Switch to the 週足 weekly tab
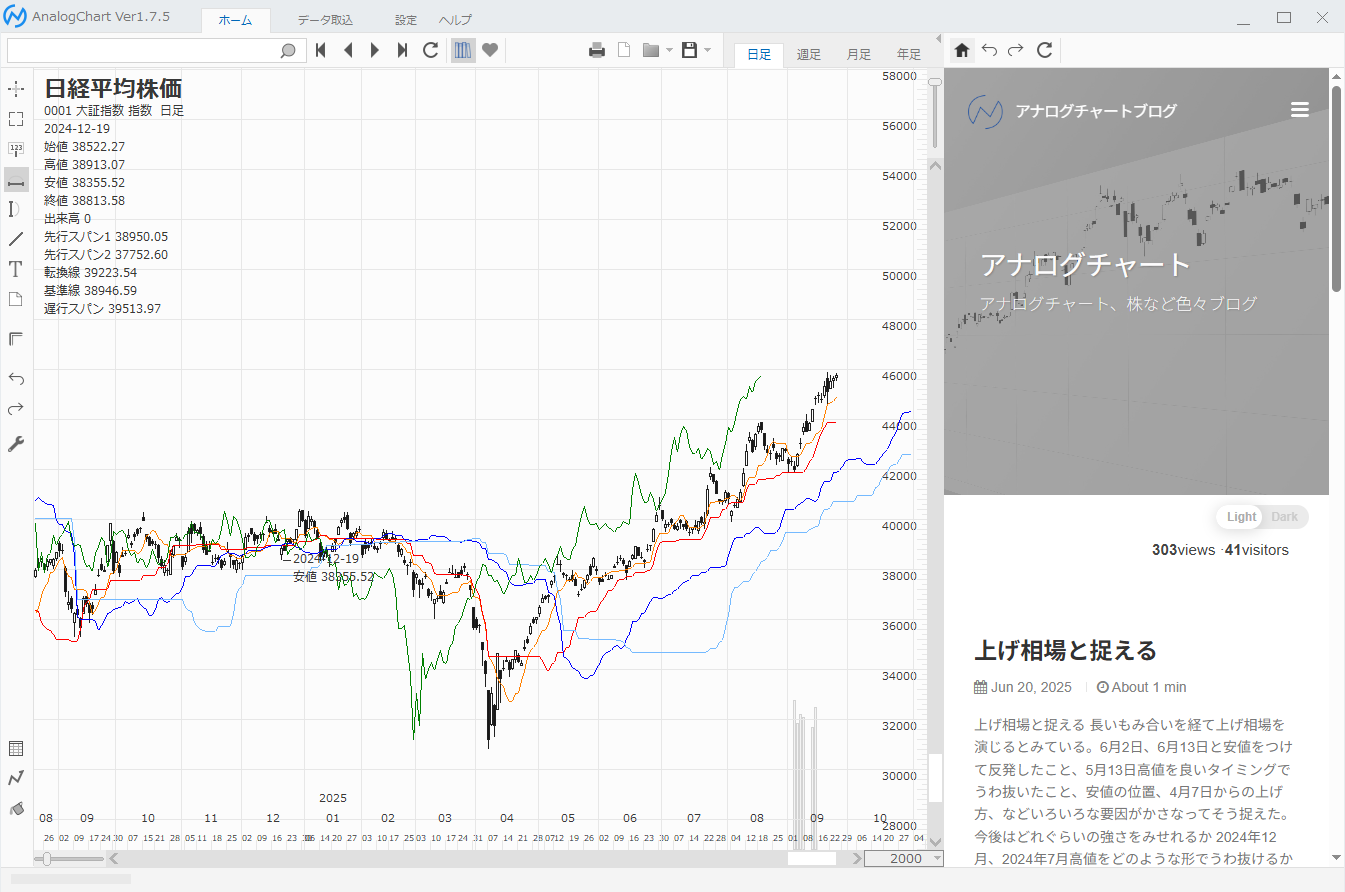This screenshot has height=892, width=1345. coord(808,54)
